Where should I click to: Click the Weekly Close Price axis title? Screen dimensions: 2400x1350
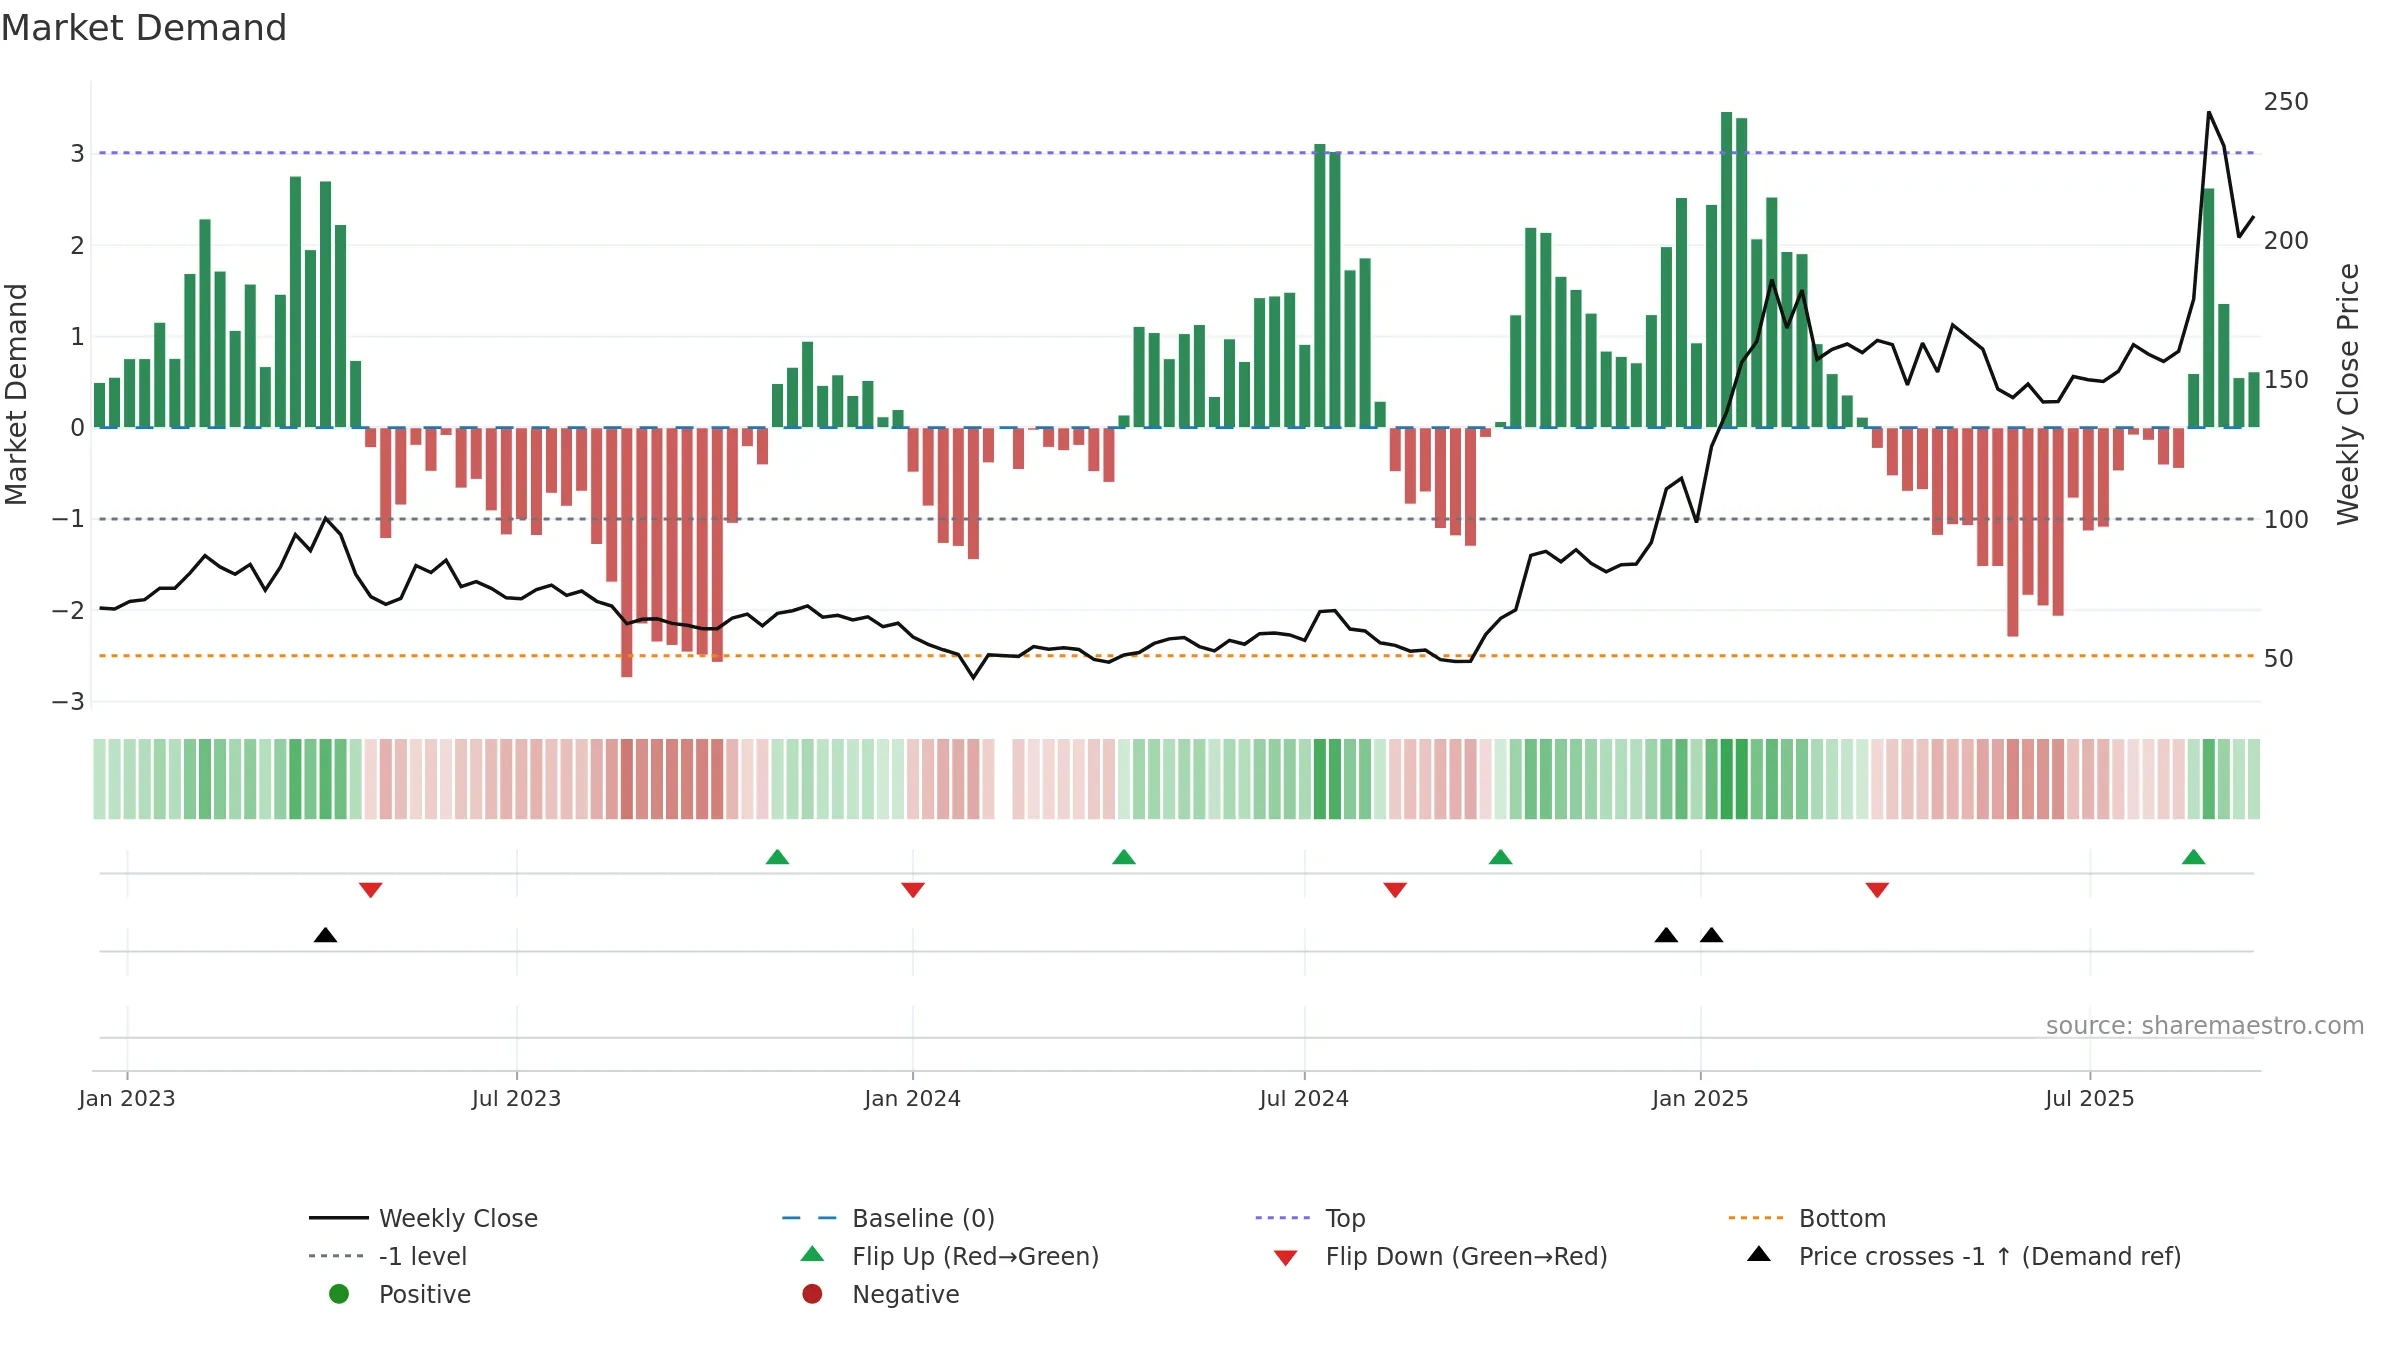coord(2348,394)
